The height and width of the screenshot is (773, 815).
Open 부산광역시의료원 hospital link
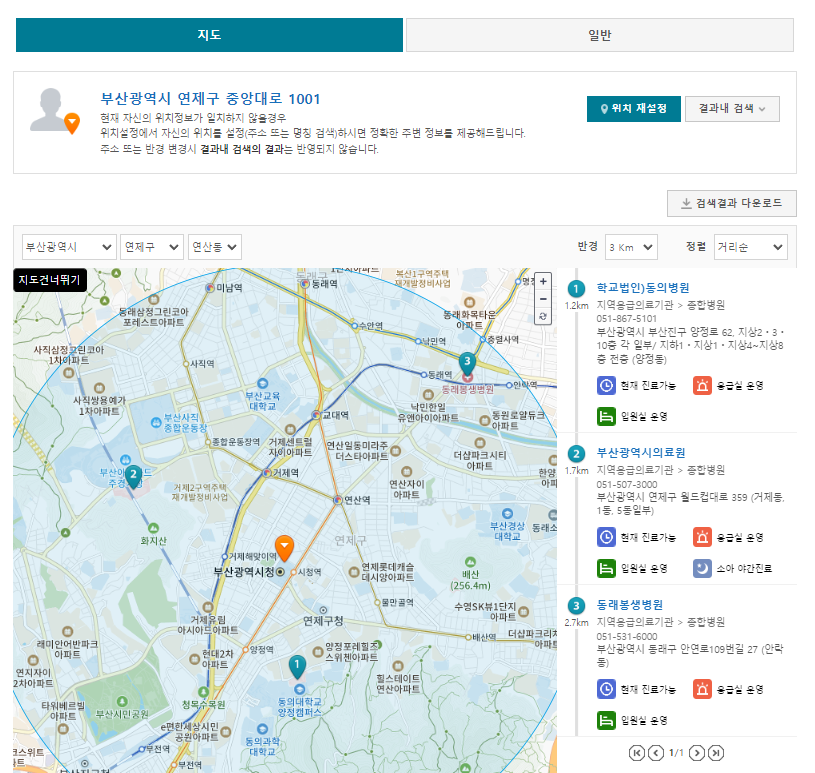click(x=640, y=453)
